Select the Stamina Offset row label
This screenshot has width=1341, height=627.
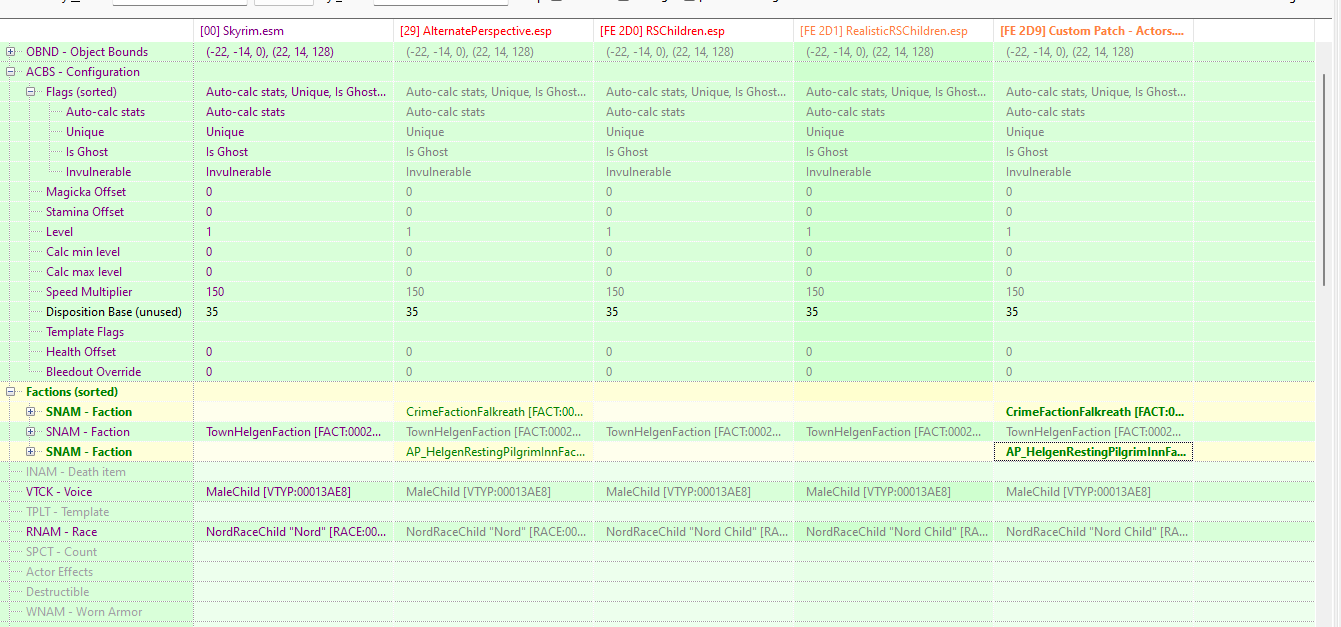[85, 212]
